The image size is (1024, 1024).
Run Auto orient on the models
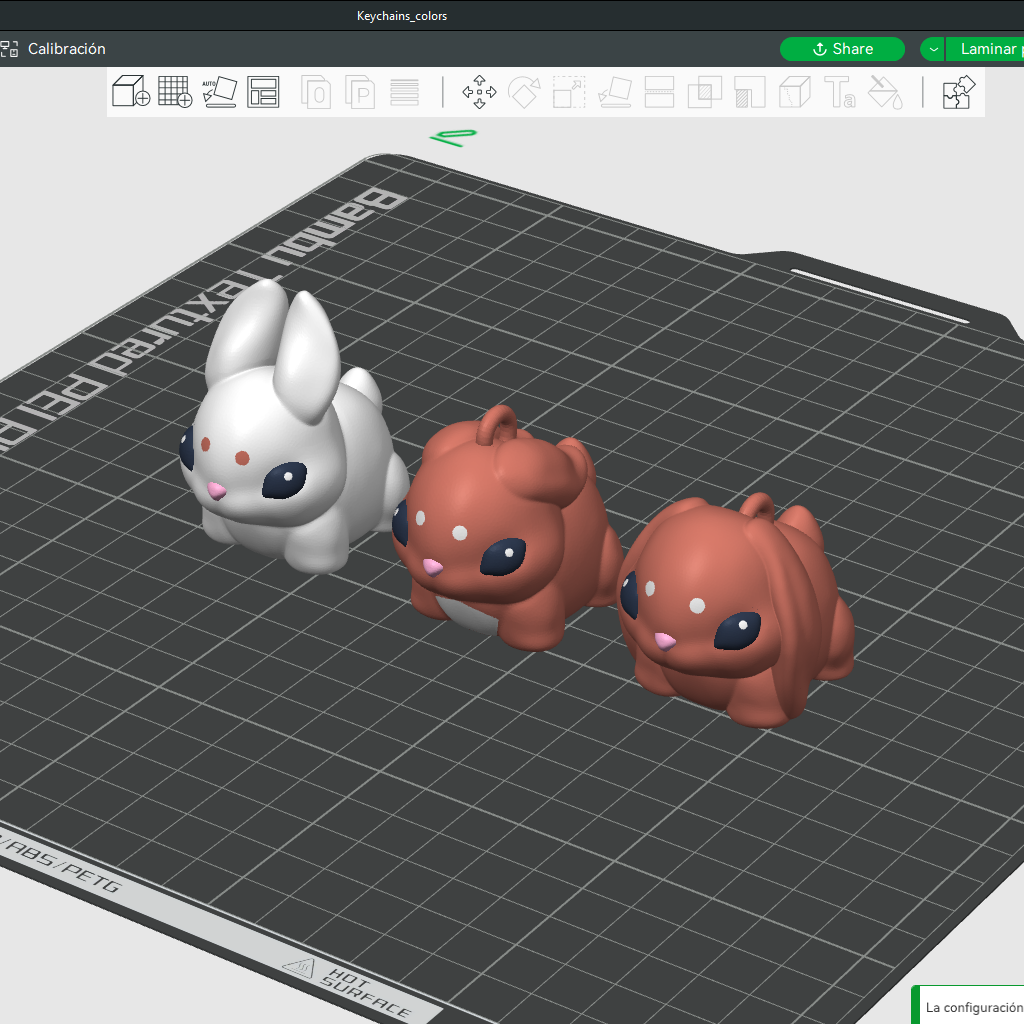[219, 92]
